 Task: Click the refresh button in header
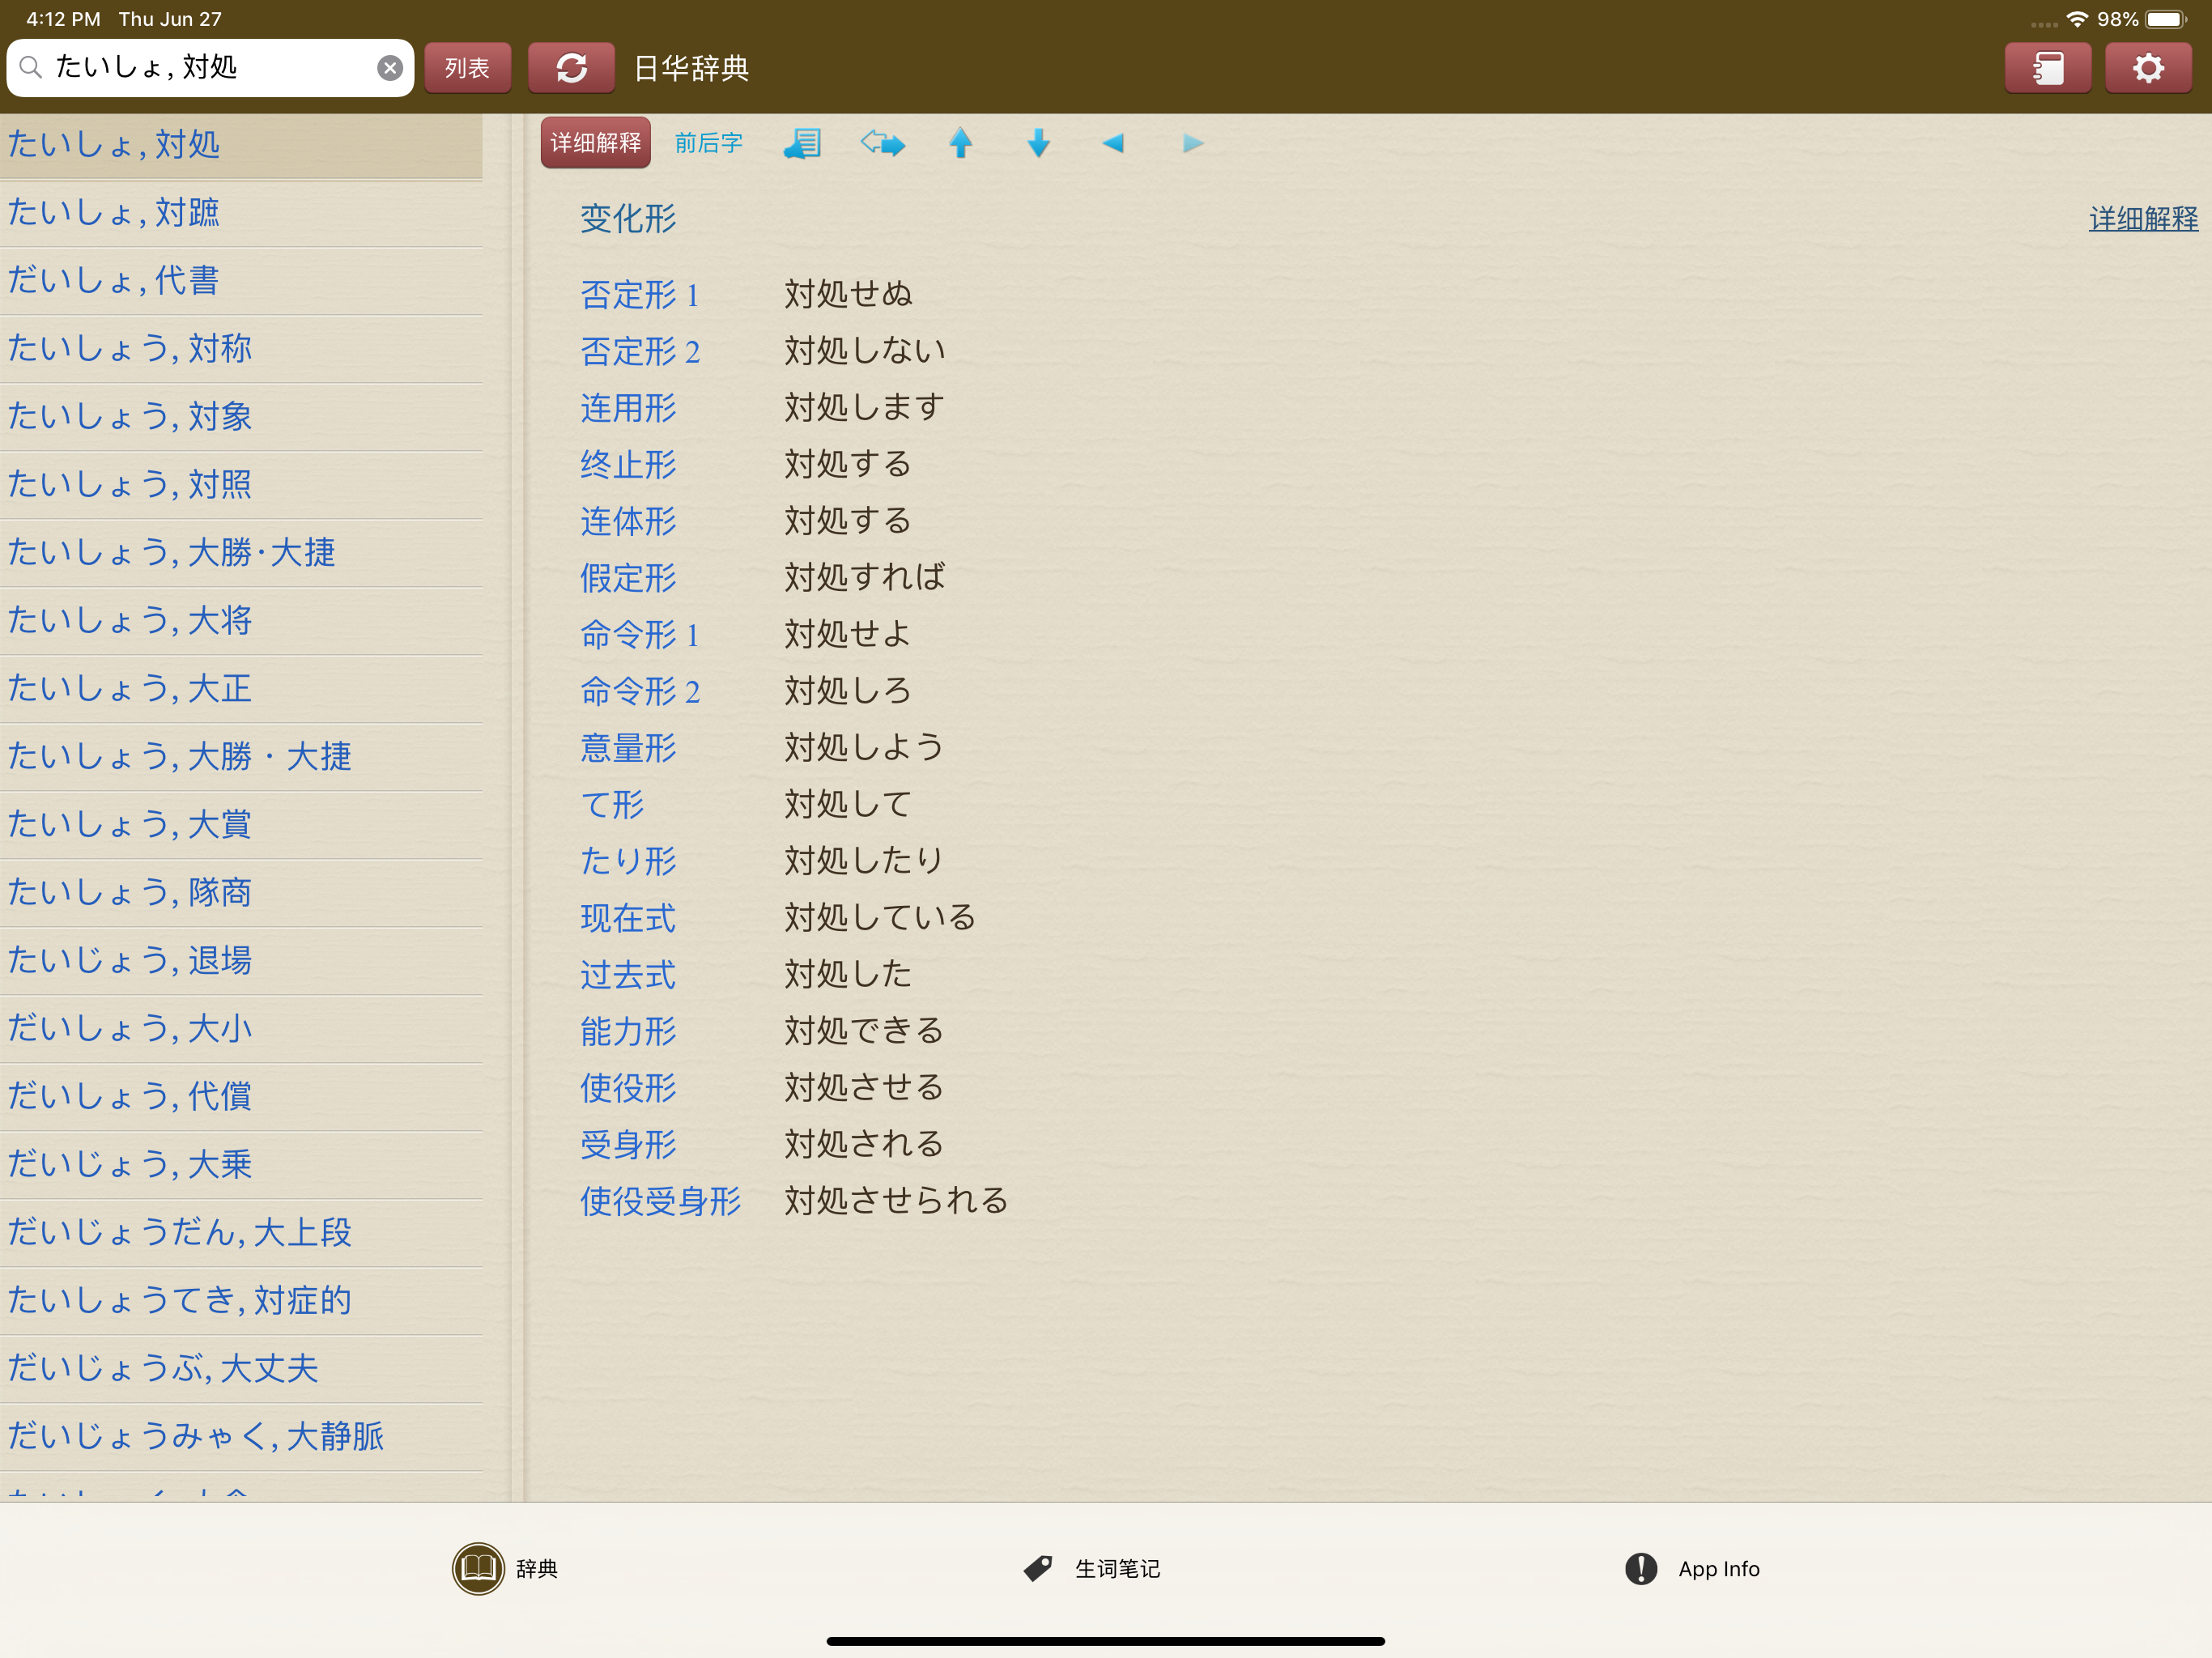coord(571,68)
